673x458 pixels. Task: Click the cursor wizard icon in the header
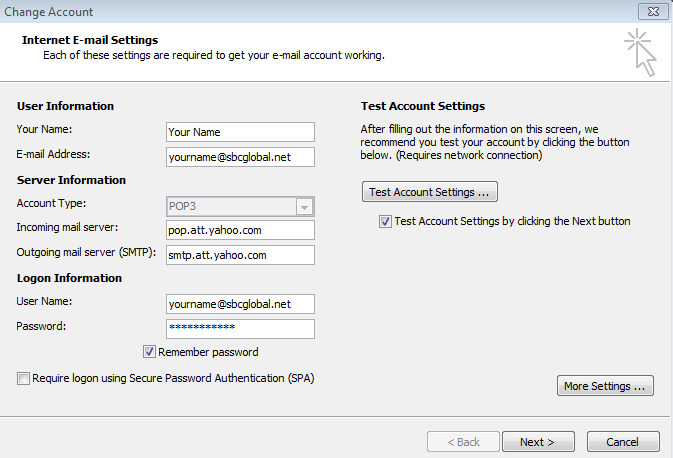[x=640, y=52]
